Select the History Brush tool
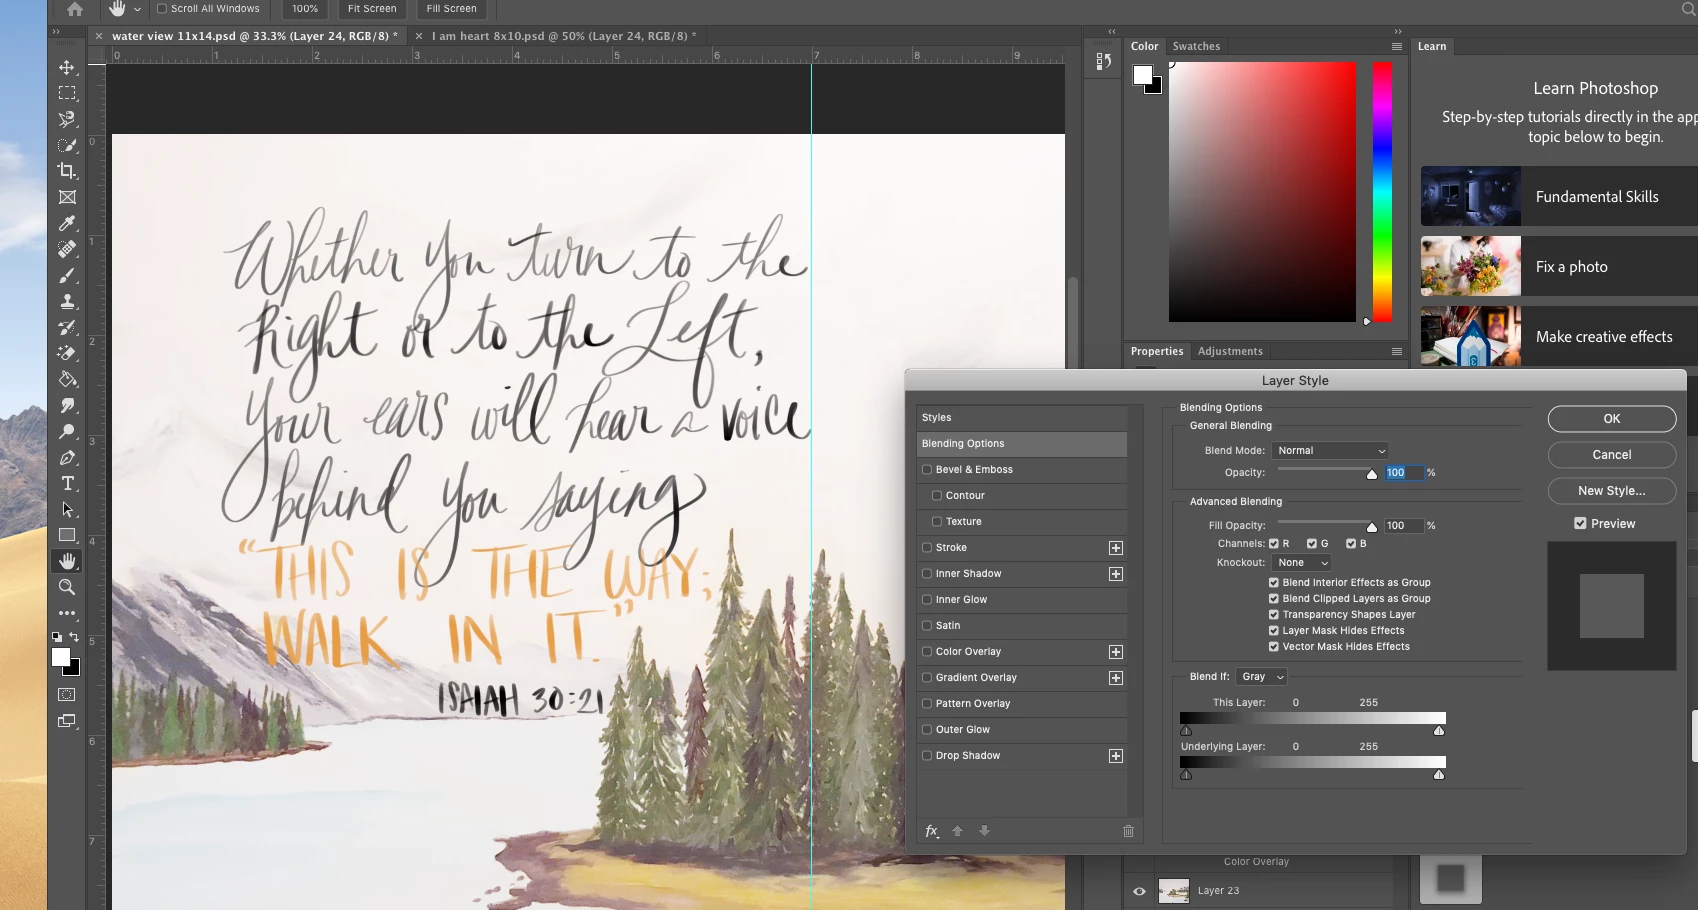Viewport: 1698px width, 910px height. (67, 327)
